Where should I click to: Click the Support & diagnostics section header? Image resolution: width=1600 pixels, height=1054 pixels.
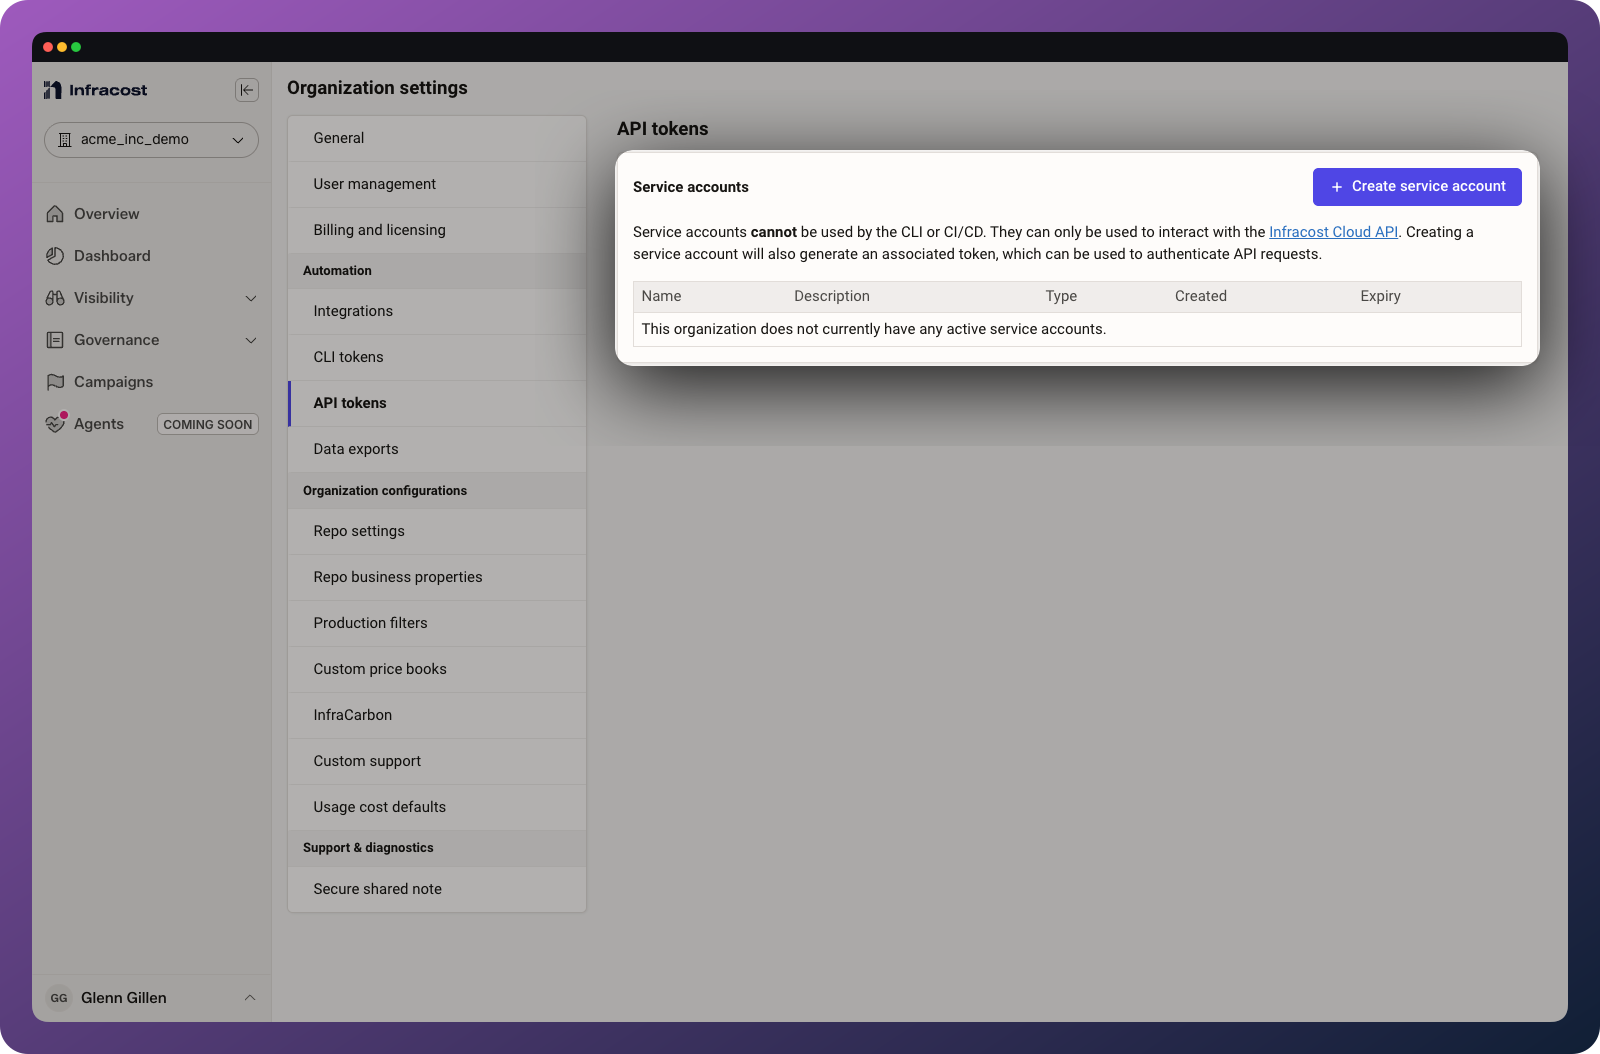[x=368, y=848]
